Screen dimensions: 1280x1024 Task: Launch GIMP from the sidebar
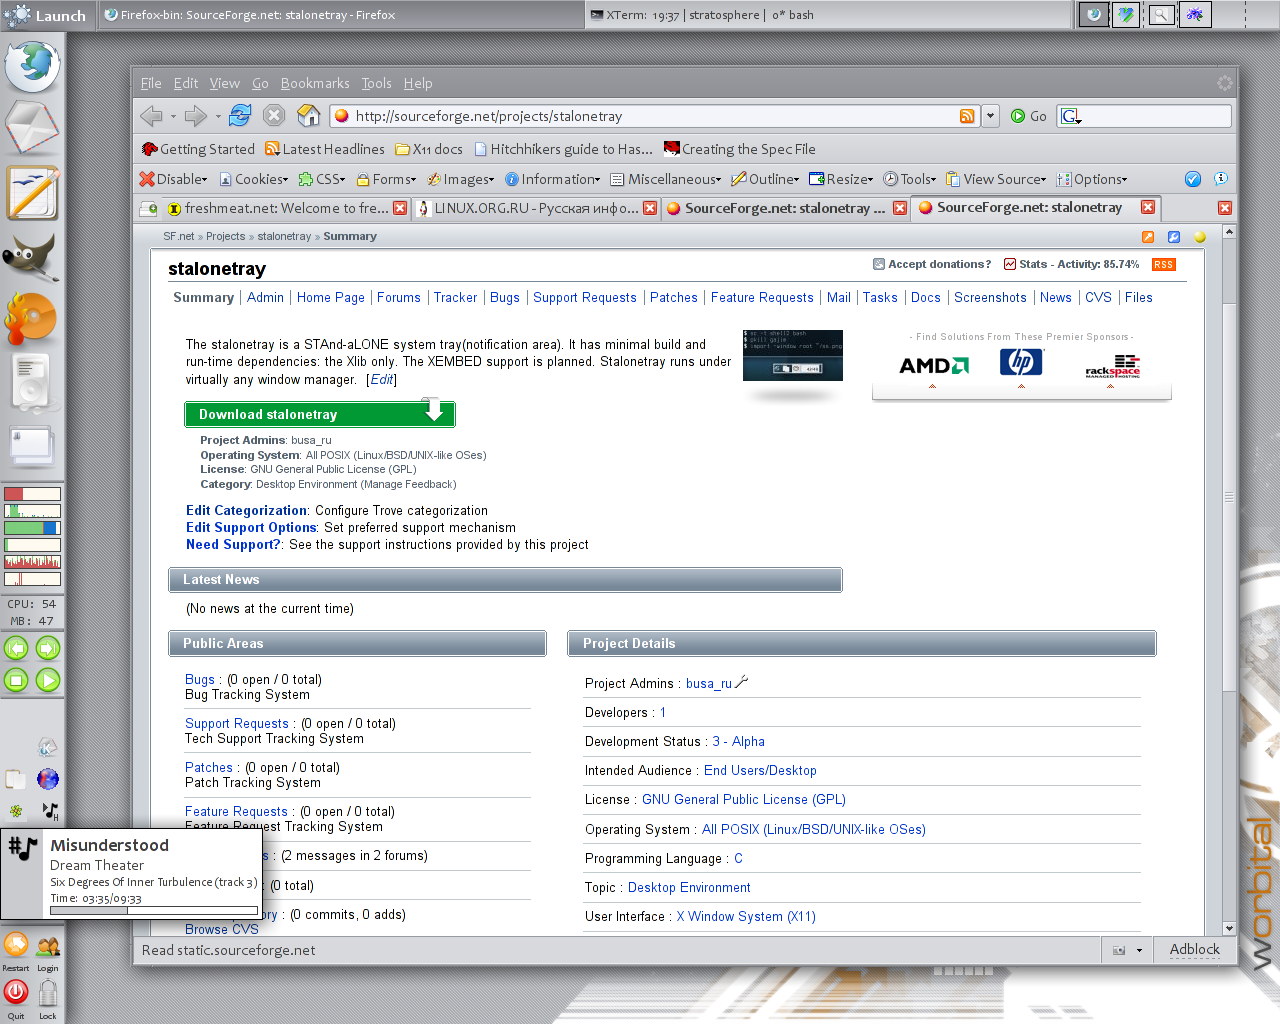[30, 257]
